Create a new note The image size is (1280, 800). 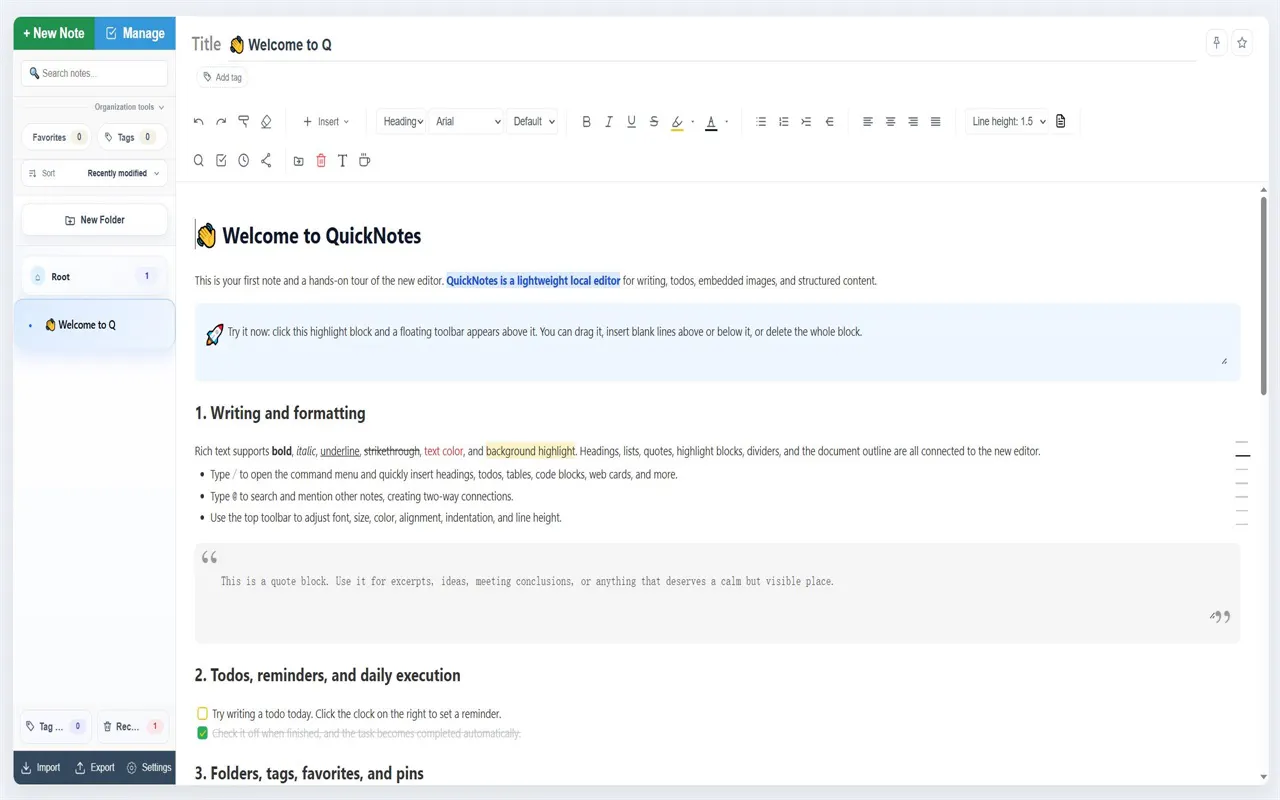[x=54, y=33]
